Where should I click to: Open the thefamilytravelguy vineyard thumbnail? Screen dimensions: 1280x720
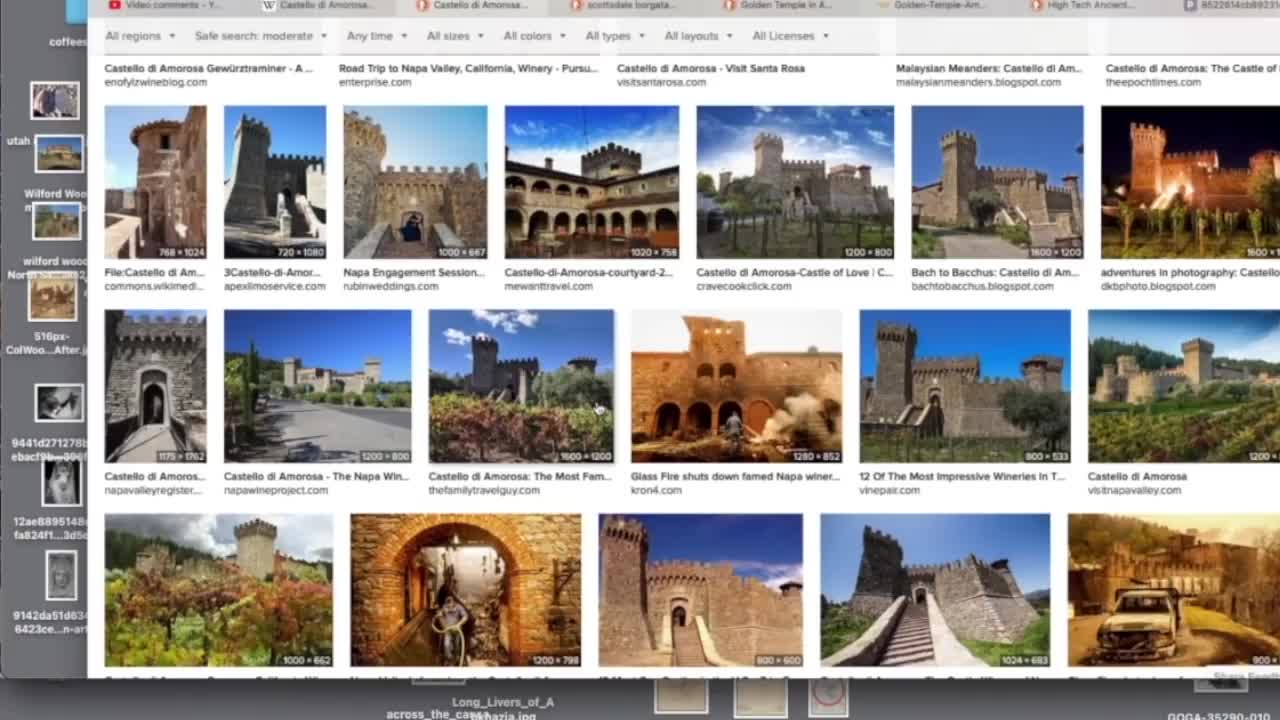coord(521,386)
